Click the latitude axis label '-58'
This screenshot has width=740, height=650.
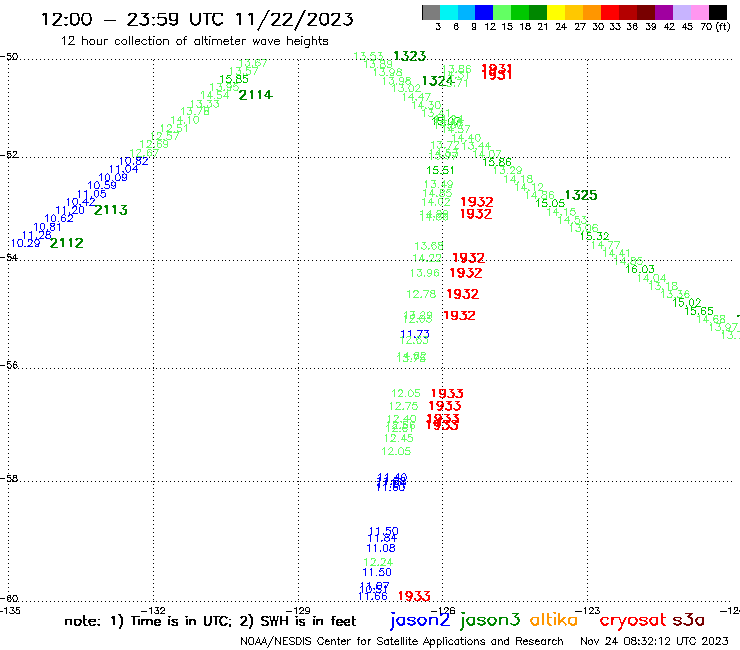click(x=9, y=479)
